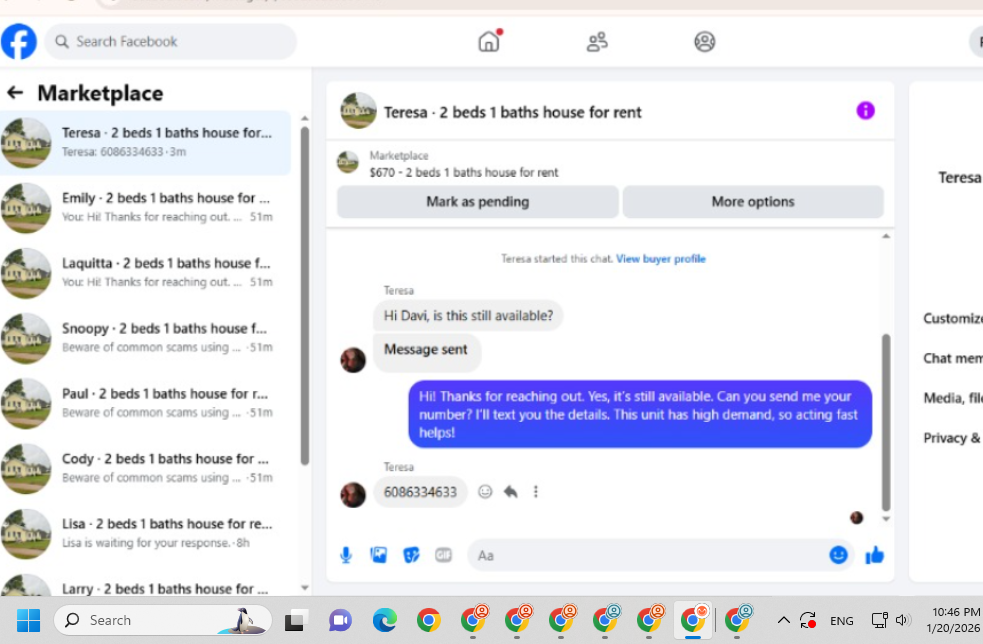Open Task View on the taskbar
The image size is (983, 644).
[295, 620]
